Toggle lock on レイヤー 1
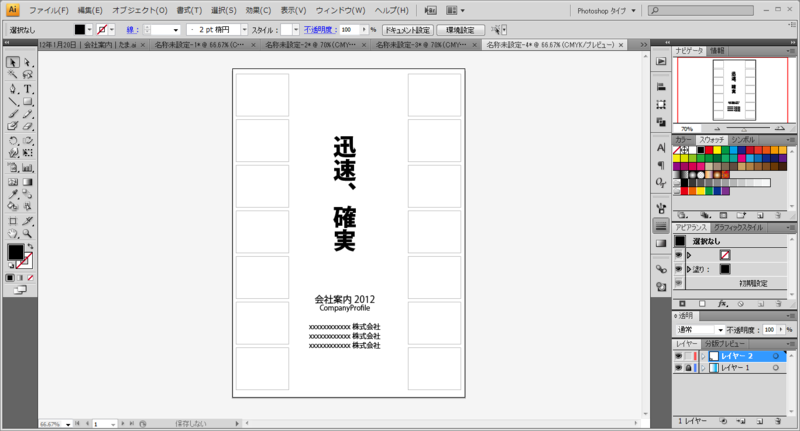Viewport: 800px width, 431px height. click(x=688, y=368)
